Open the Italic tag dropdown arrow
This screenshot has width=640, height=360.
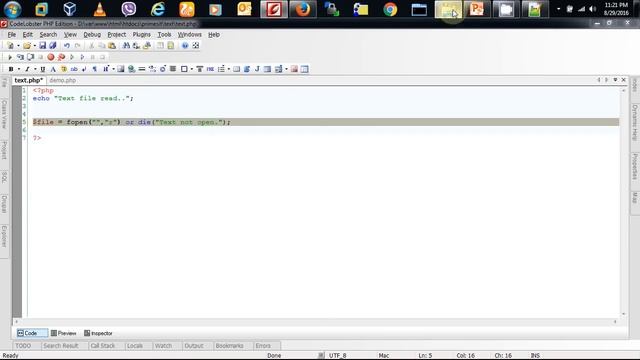35,69
